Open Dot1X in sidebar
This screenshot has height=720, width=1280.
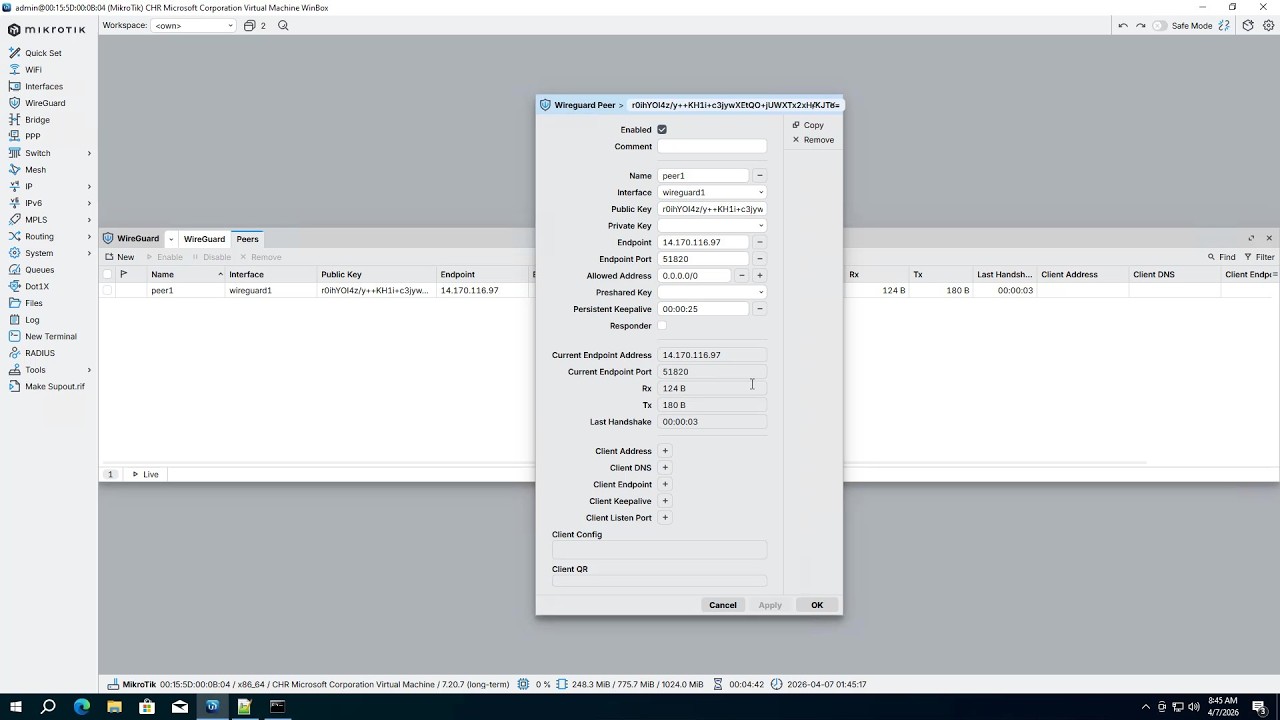tap(37, 286)
